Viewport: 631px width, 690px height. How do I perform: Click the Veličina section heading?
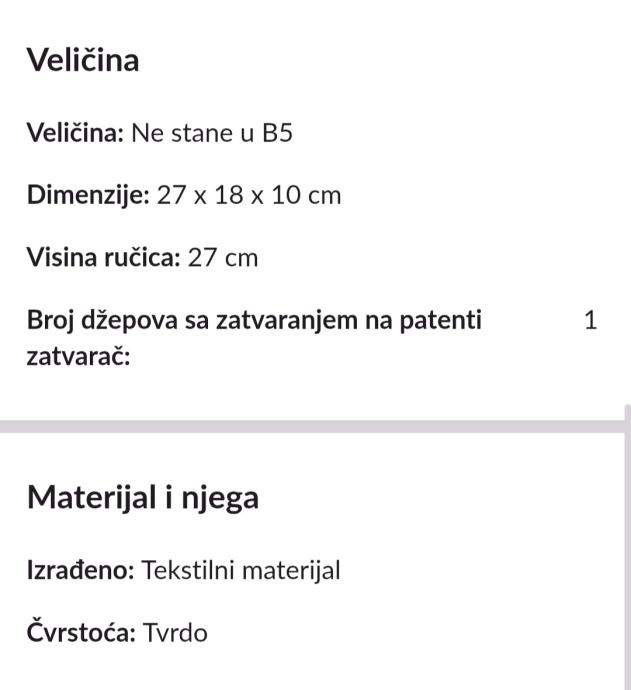tap(83, 60)
